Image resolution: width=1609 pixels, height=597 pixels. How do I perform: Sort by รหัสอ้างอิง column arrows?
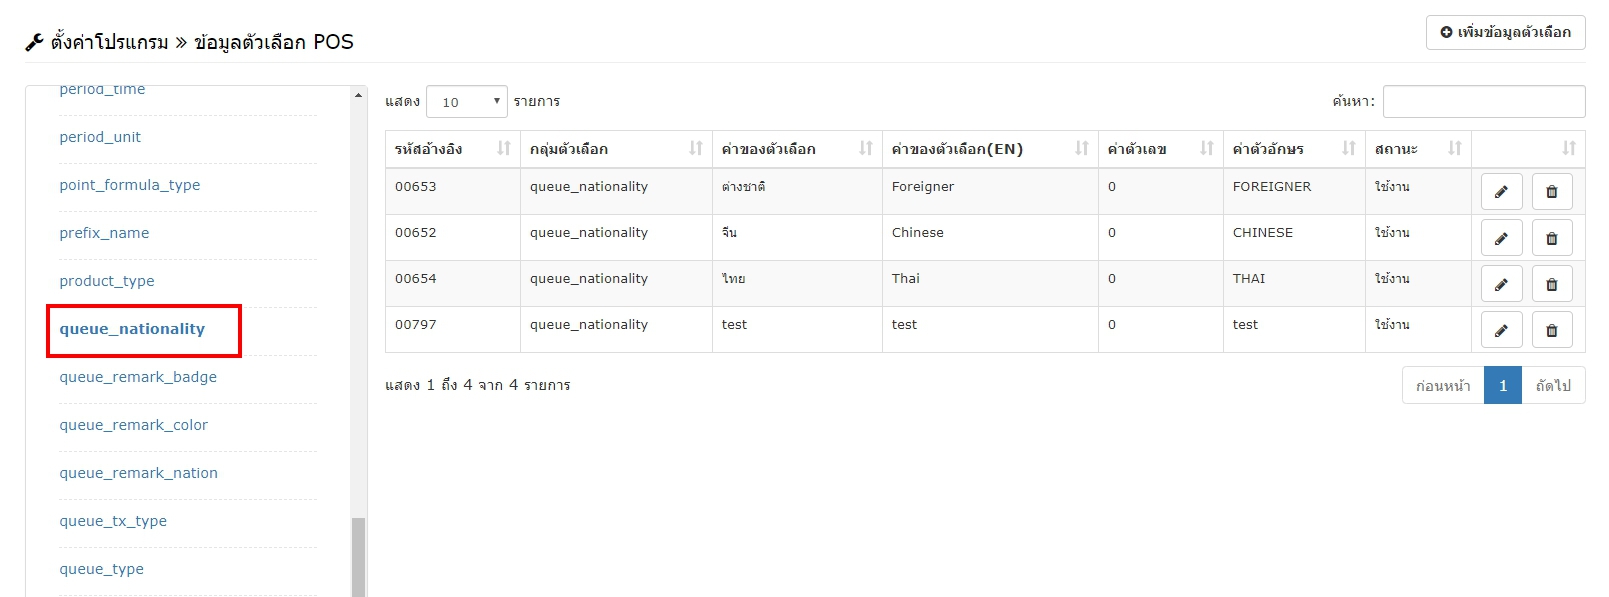[504, 149]
